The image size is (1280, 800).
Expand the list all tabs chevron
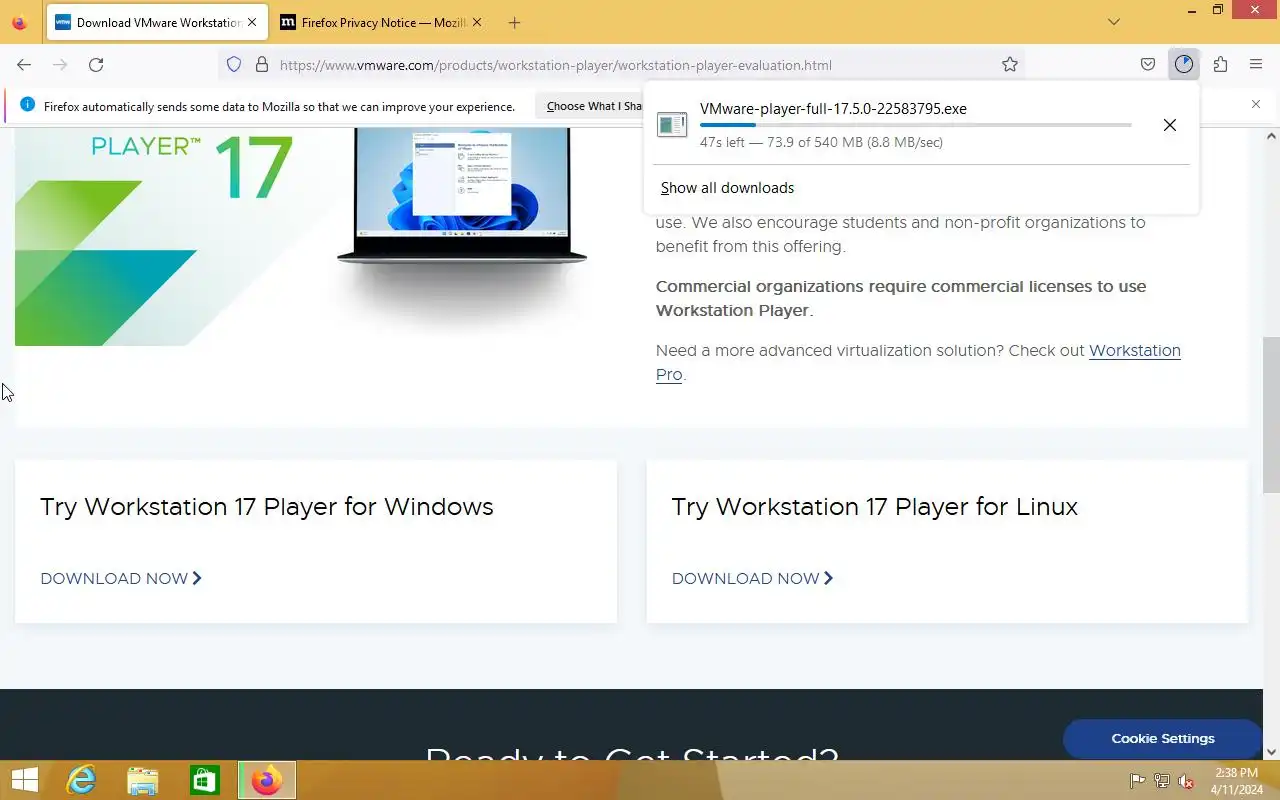[1114, 22]
